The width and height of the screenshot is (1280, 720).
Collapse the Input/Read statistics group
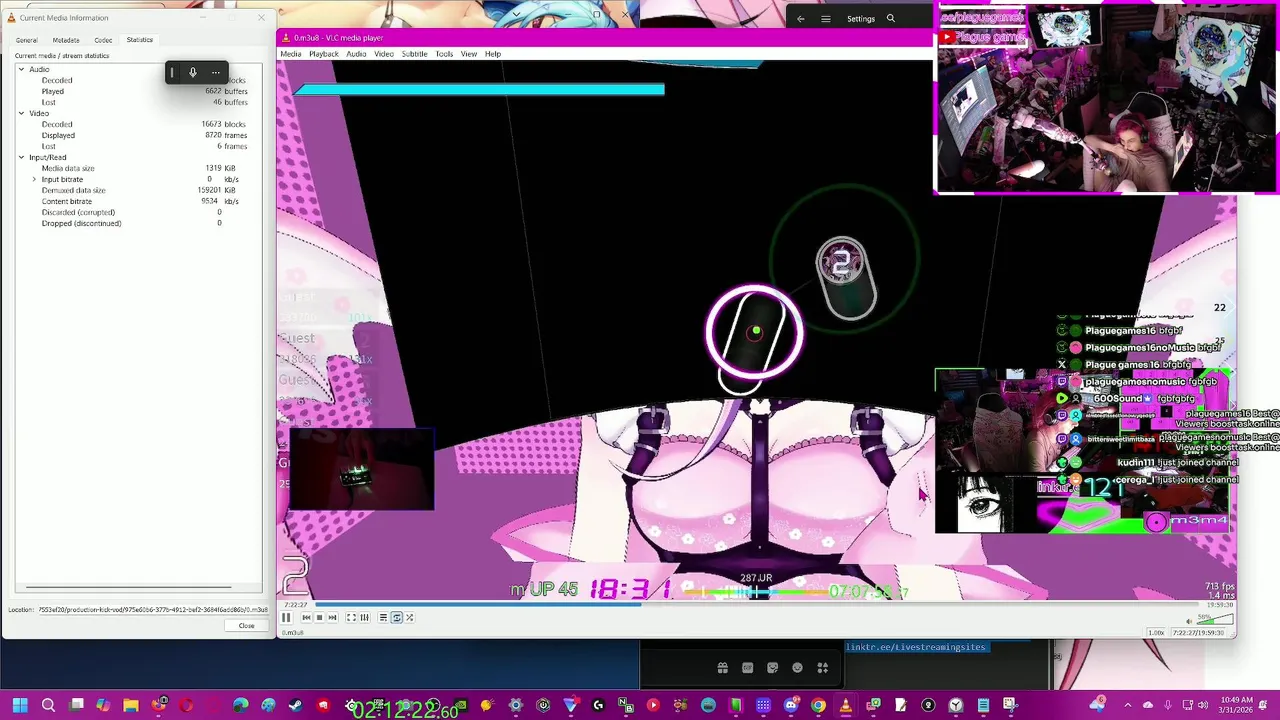21,157
